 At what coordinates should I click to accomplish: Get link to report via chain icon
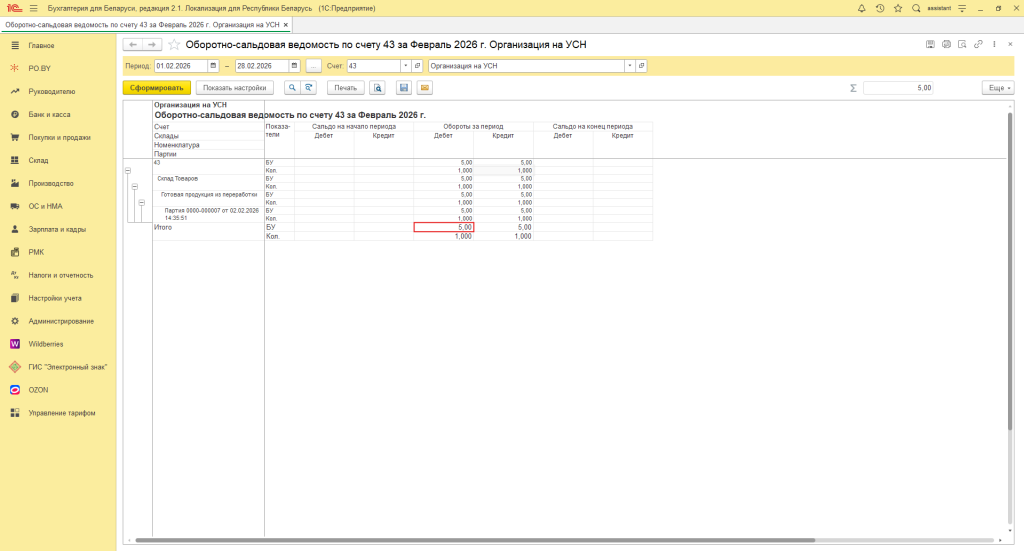(x=978, y=44)
